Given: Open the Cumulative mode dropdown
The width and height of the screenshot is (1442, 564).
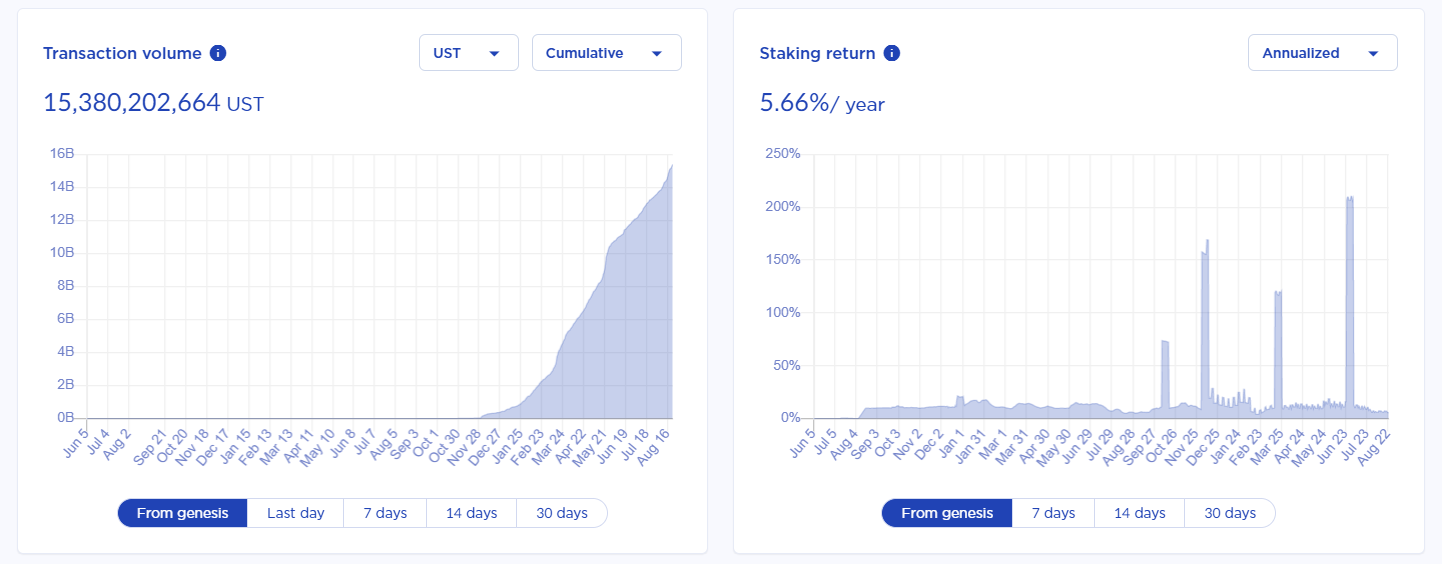Looking at the screenshot, I should click(x=606, y=53).
